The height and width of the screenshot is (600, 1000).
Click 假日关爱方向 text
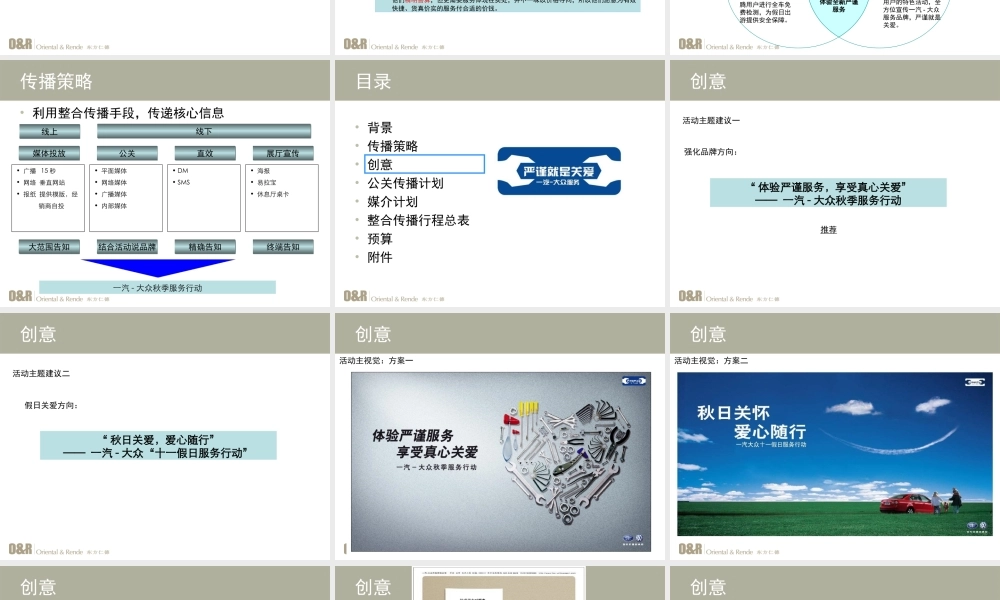(51, 405)
